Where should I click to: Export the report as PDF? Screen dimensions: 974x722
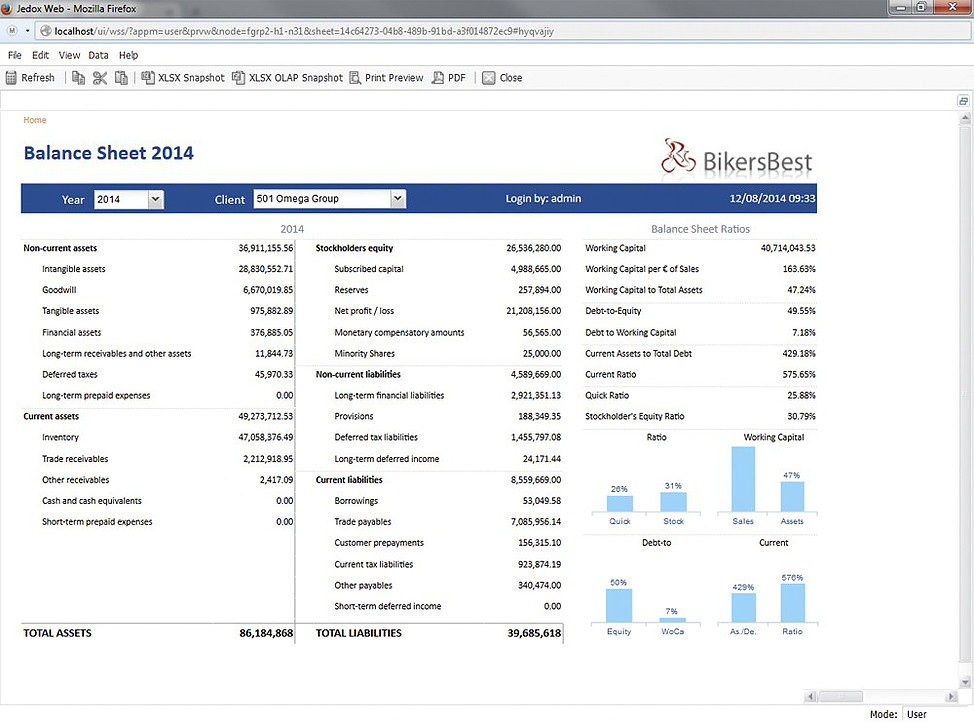click(449, 78)
